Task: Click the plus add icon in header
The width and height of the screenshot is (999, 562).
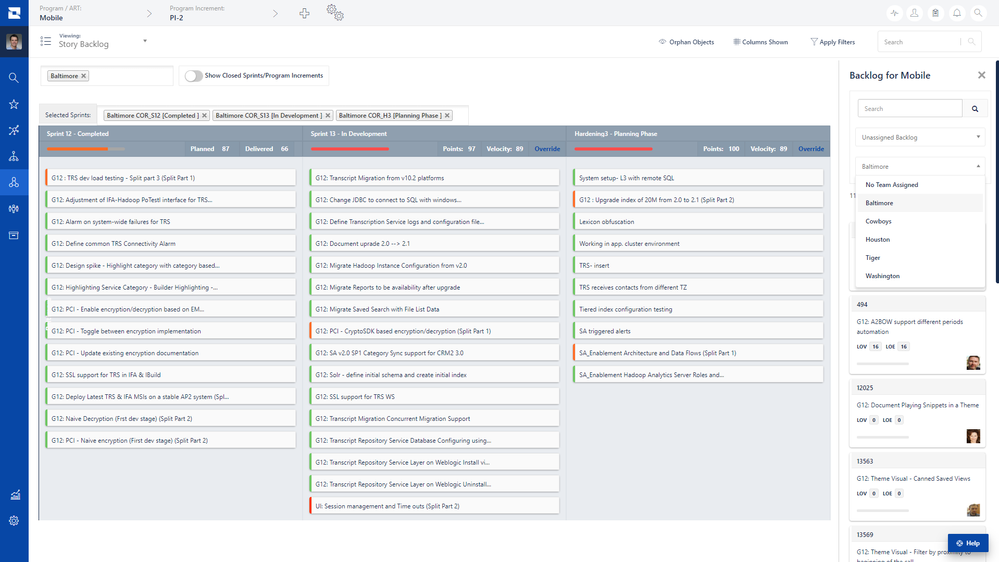Action: [x=305, y=13]
